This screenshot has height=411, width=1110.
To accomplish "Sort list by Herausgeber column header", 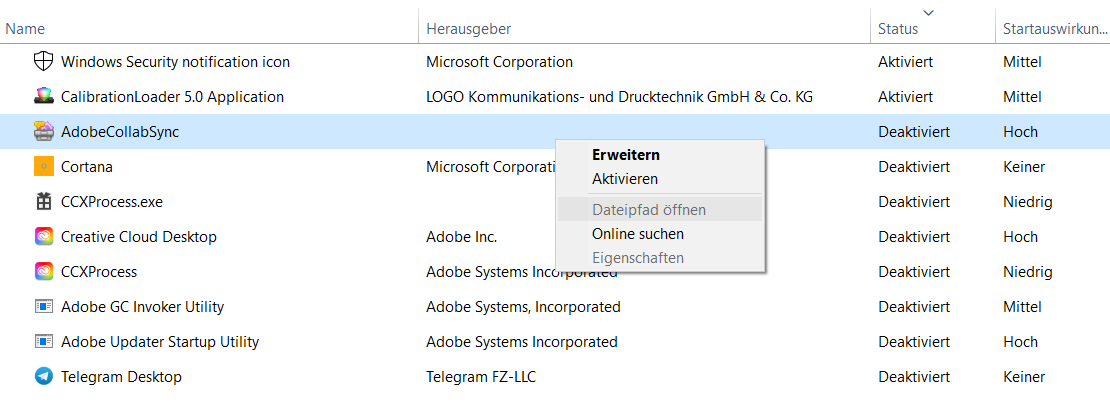I will (x=468, y=29).
